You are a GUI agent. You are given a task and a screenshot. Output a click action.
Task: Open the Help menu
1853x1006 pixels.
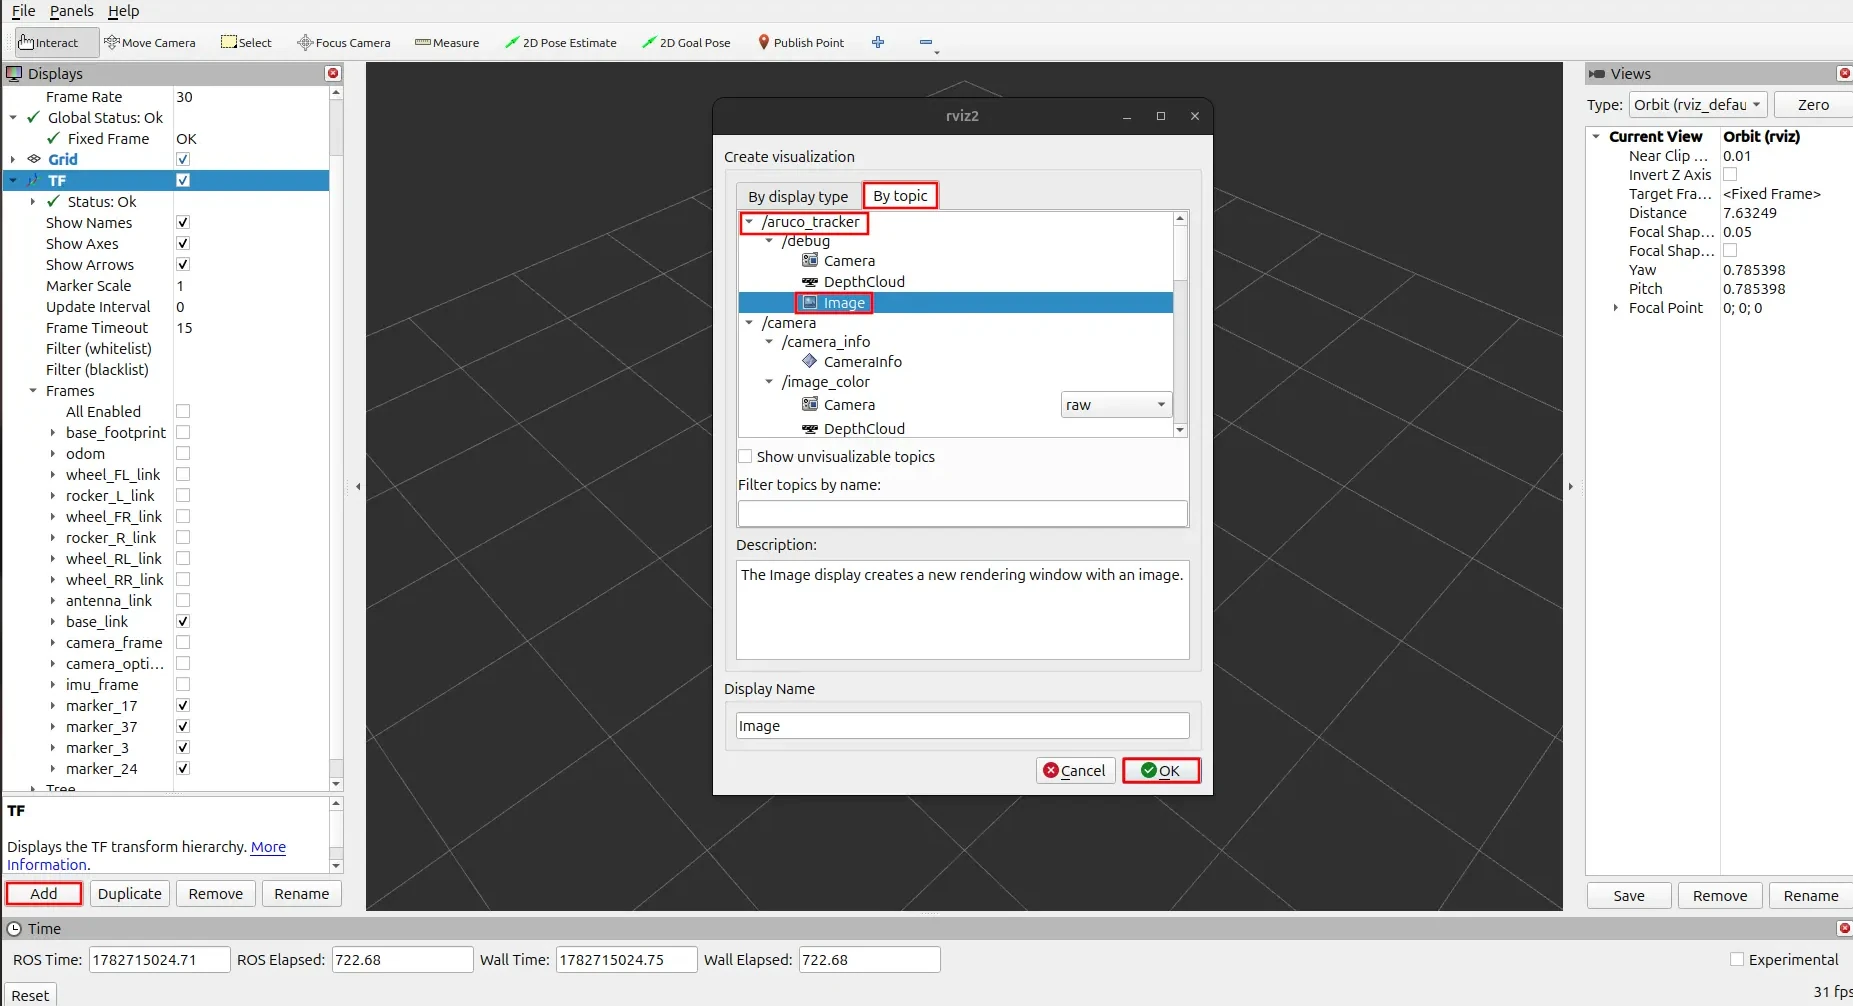tap(124, 11)
